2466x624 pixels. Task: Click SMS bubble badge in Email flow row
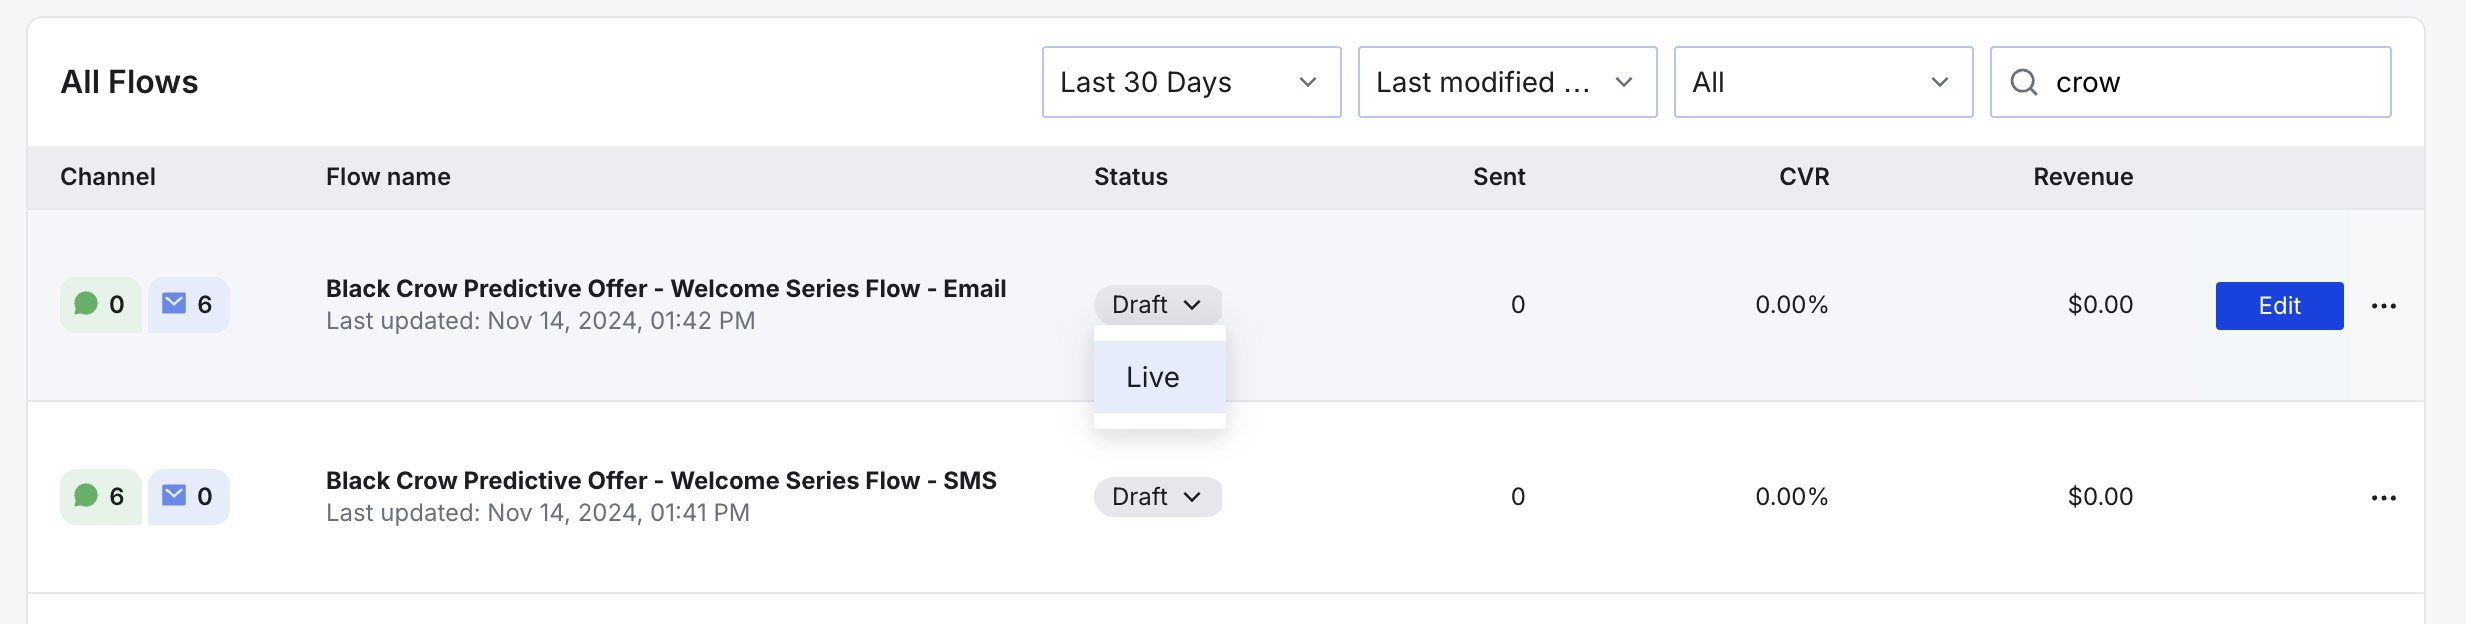click(x=100, y=305)
